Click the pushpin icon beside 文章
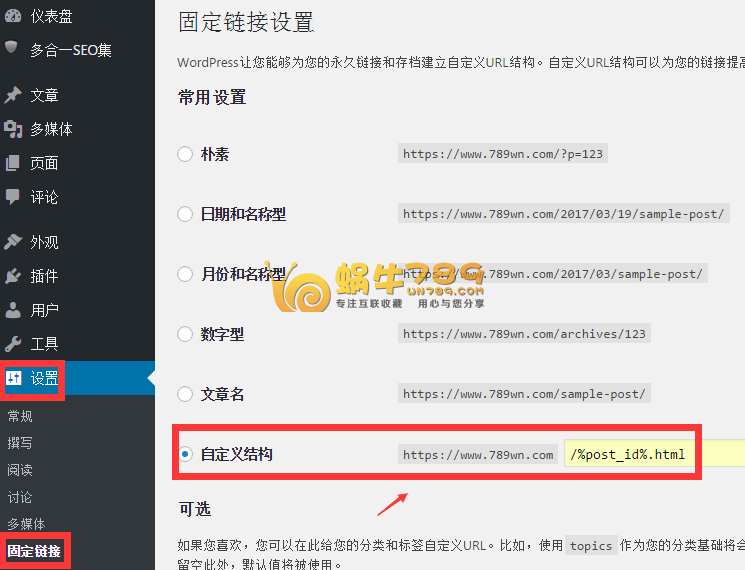This screenshot has width=745, height=570. tap(13, 95)
